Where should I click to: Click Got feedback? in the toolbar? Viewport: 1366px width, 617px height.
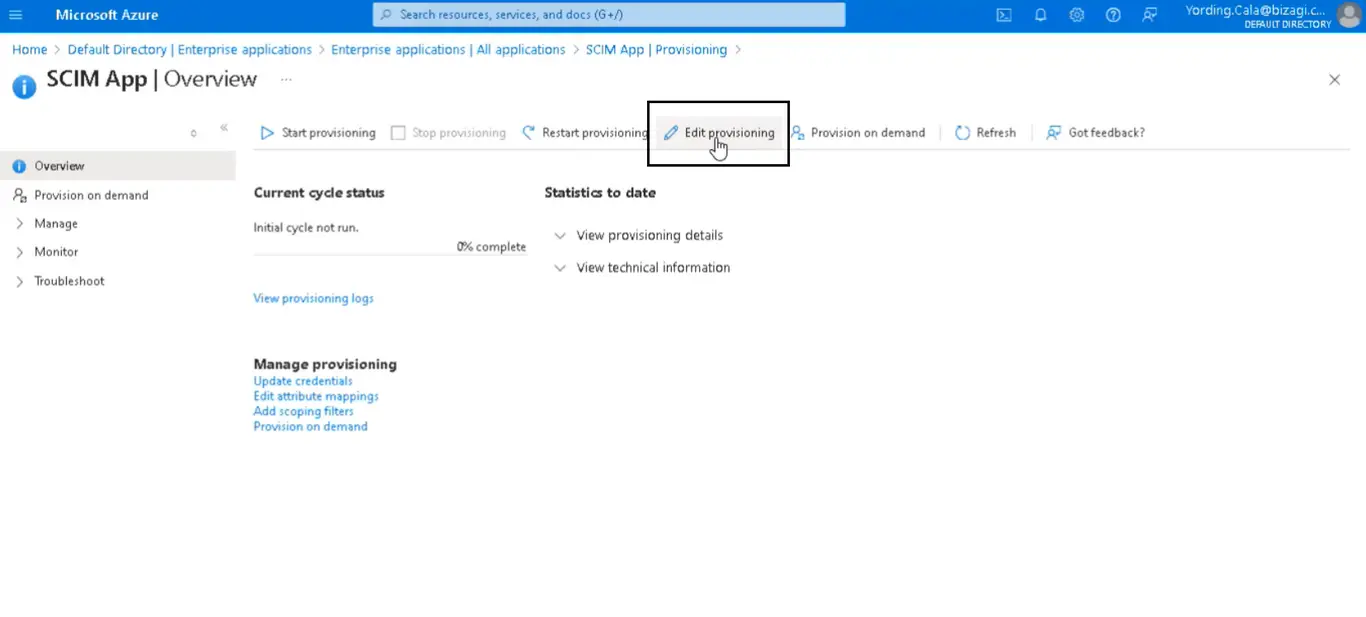(1095, 132)
